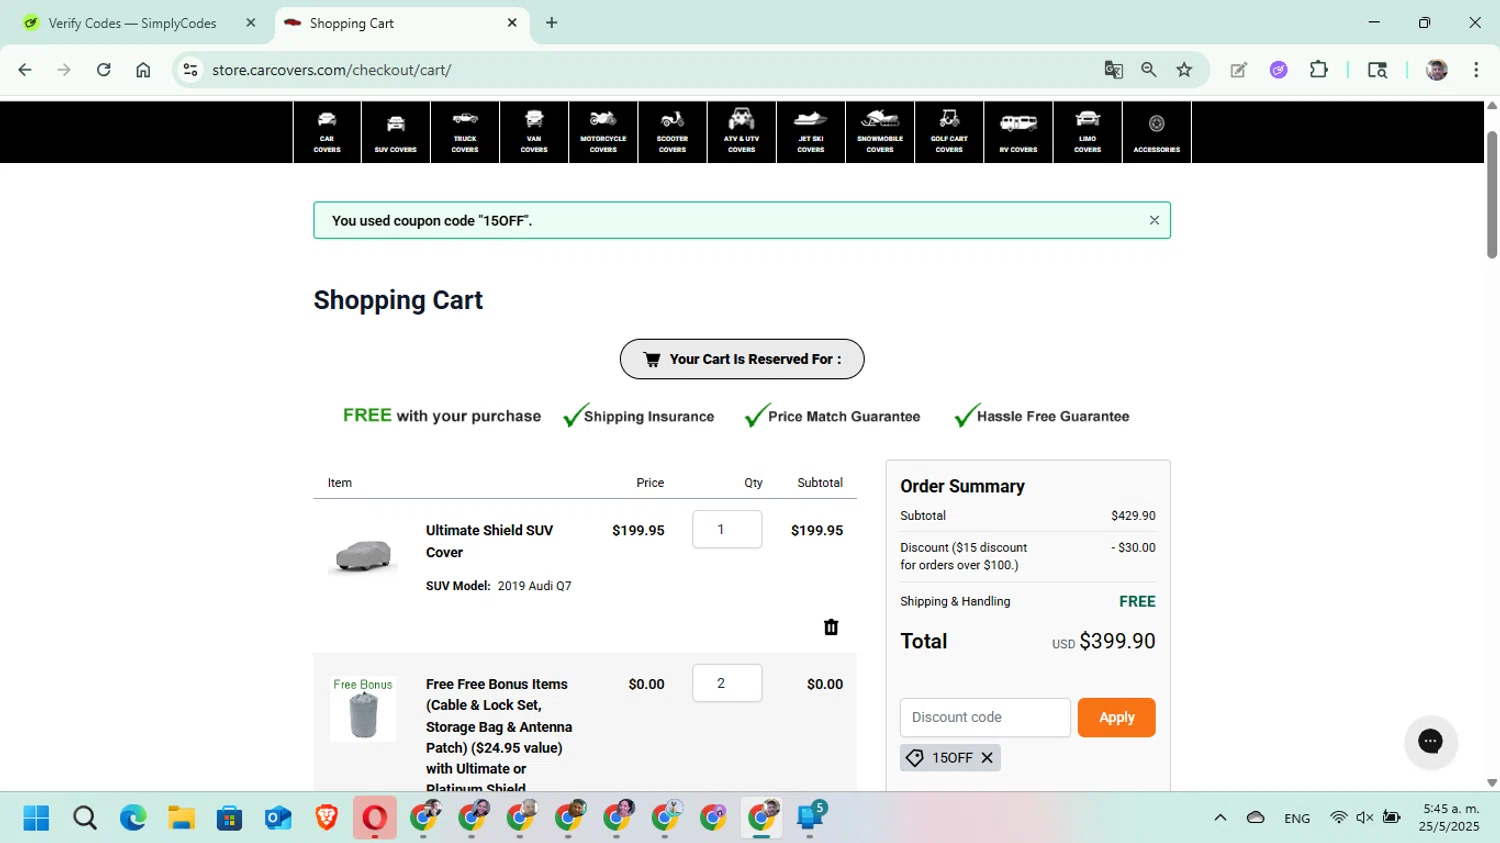Open ATV & UTV Covers category
Image resolution: width=1500 pixels, height=843 pixels.
click(741, 132)
